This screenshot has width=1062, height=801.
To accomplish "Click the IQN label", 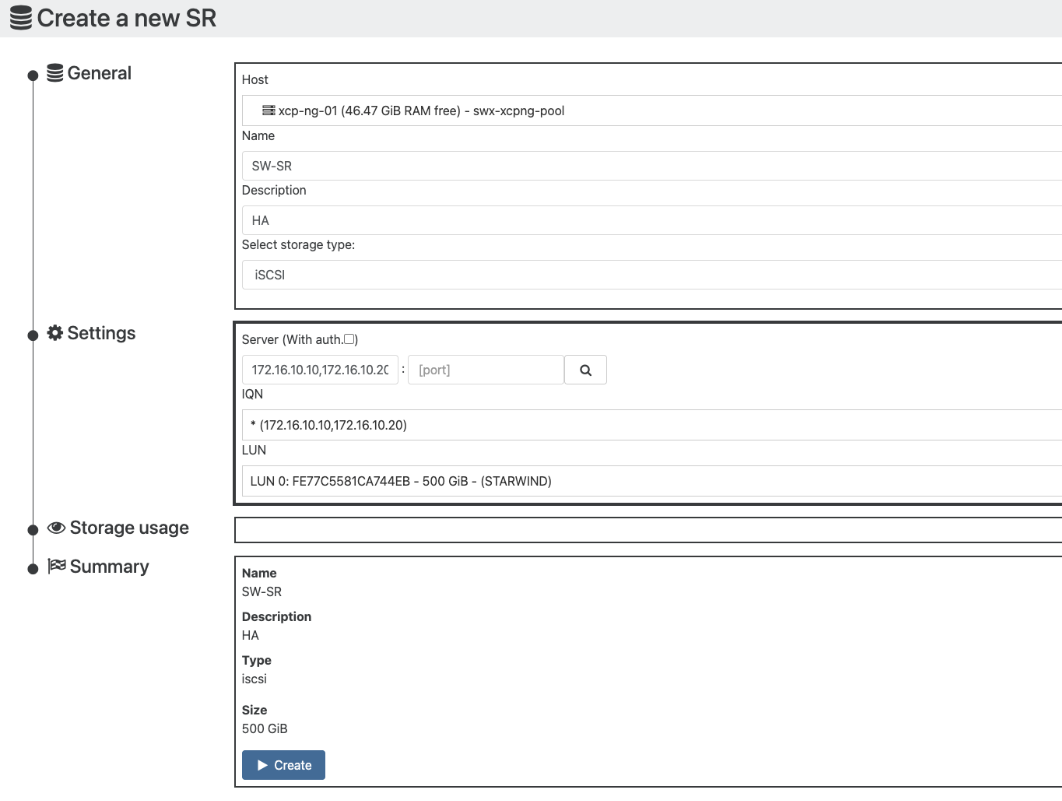I will pos(252,394).
